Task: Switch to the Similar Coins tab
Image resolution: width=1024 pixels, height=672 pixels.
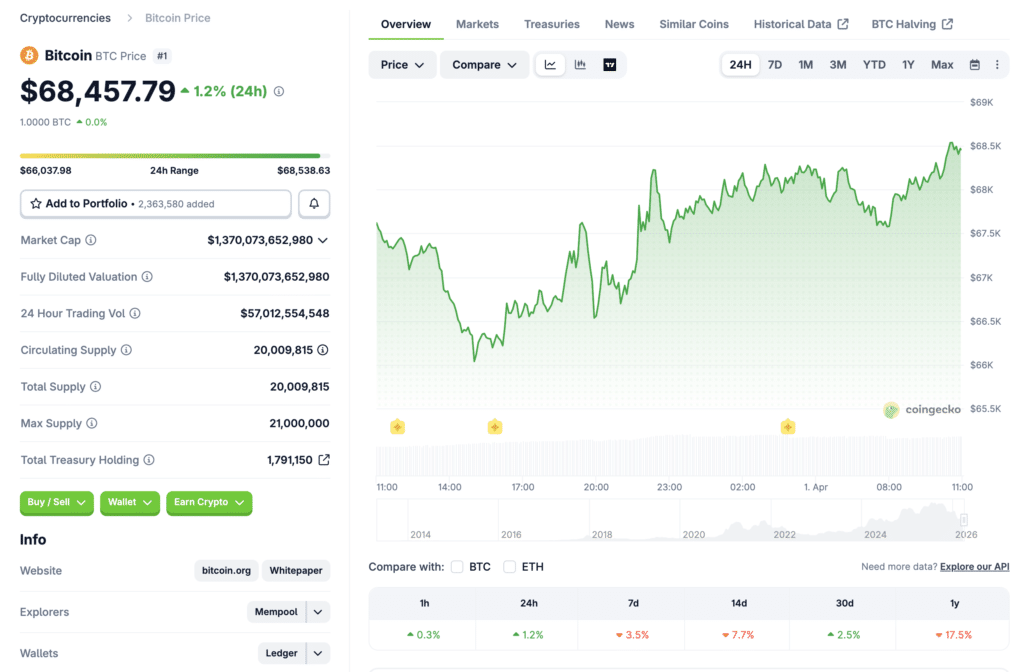Action: (x=694, y=24)
